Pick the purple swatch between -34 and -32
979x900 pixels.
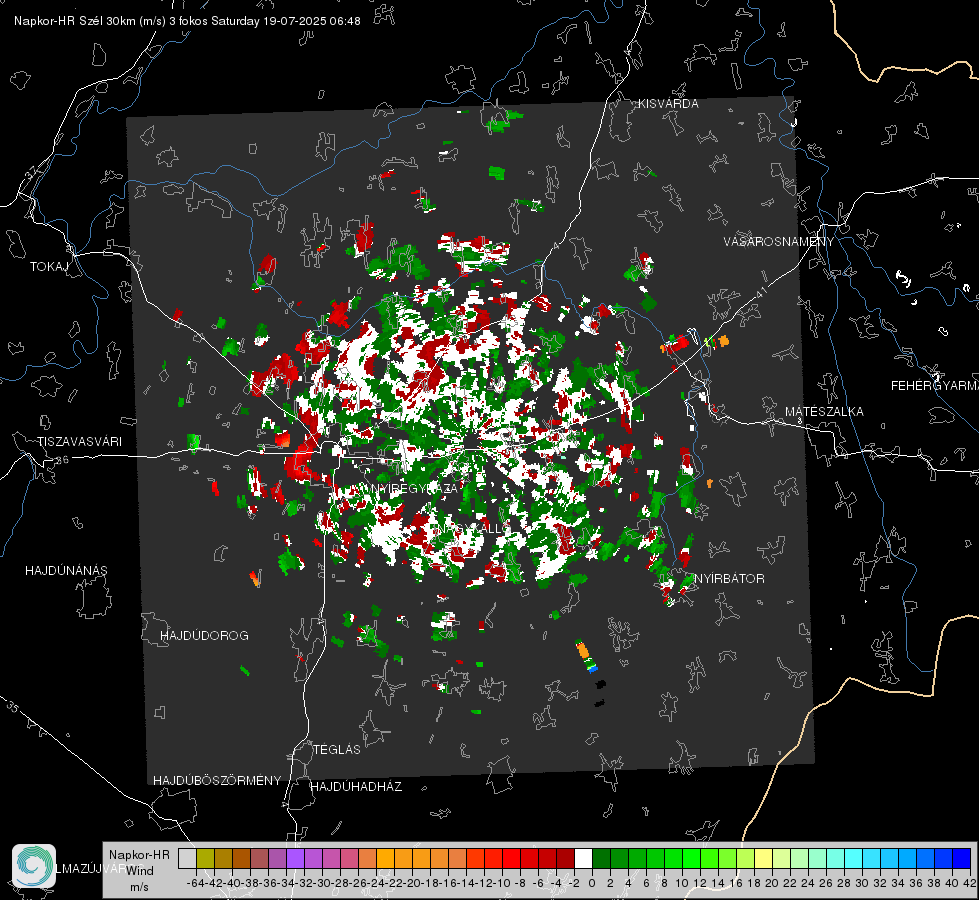(x=295, y=858)
